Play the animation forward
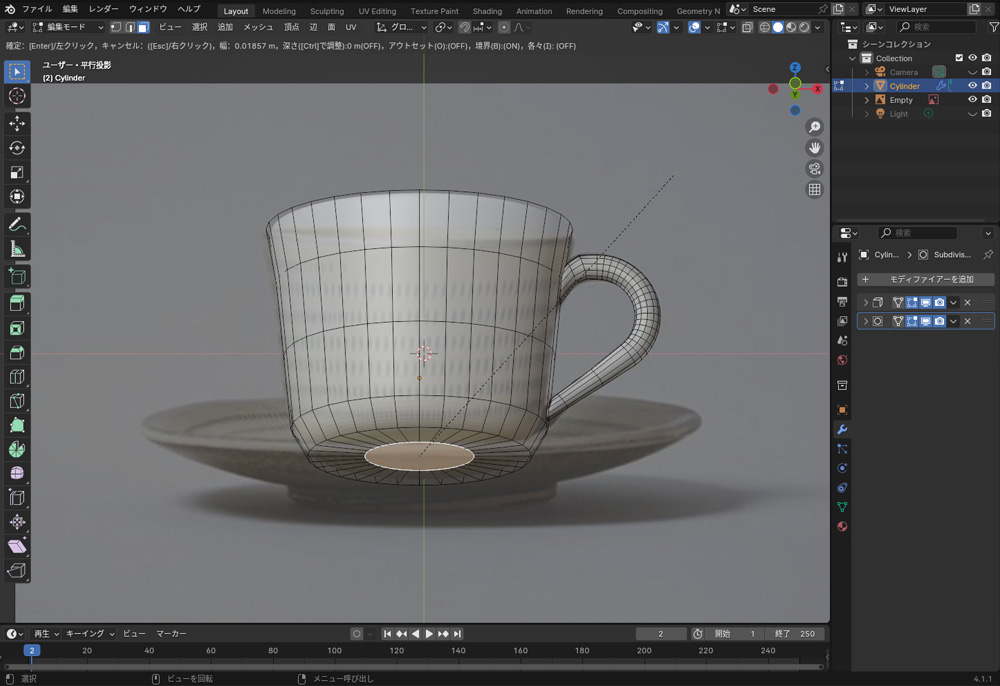 (429, 633)
